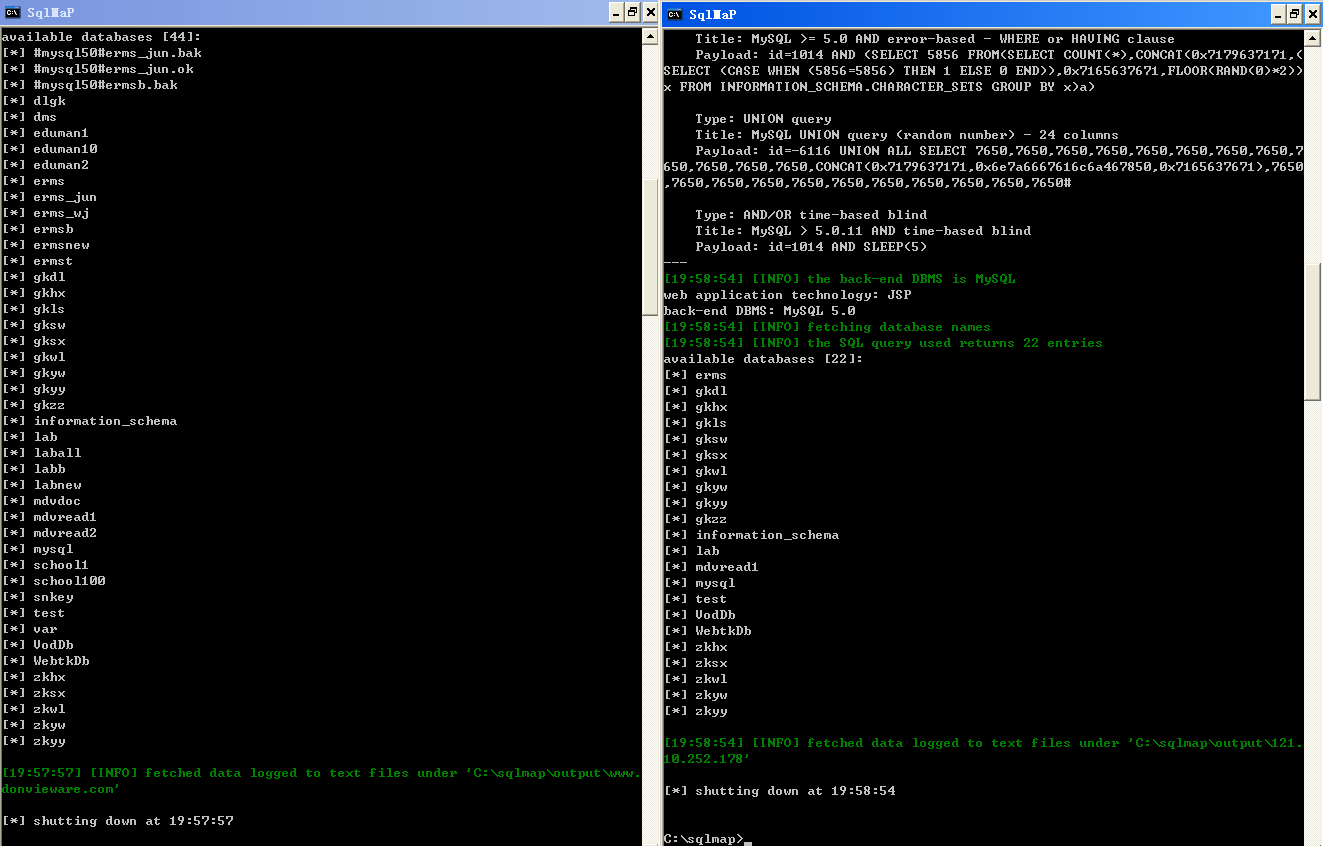Click the 'snkey' database line
Screen dimensions: 1323x846
coord(53,597)
